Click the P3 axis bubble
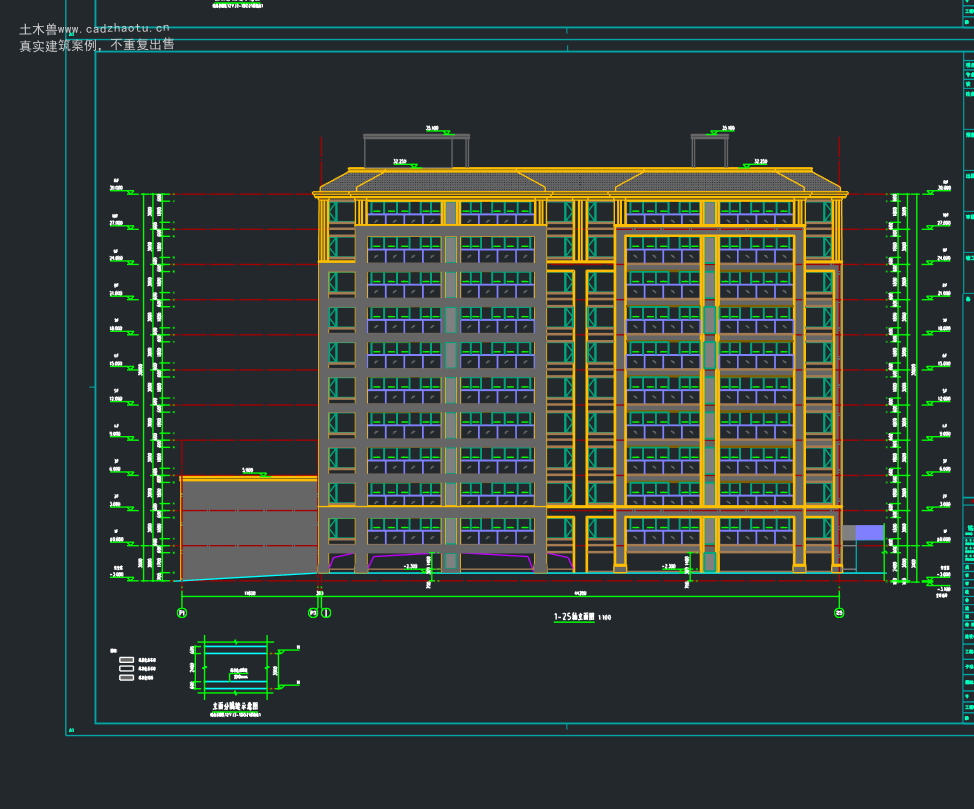974x809 pixels. tap(313, 613)
